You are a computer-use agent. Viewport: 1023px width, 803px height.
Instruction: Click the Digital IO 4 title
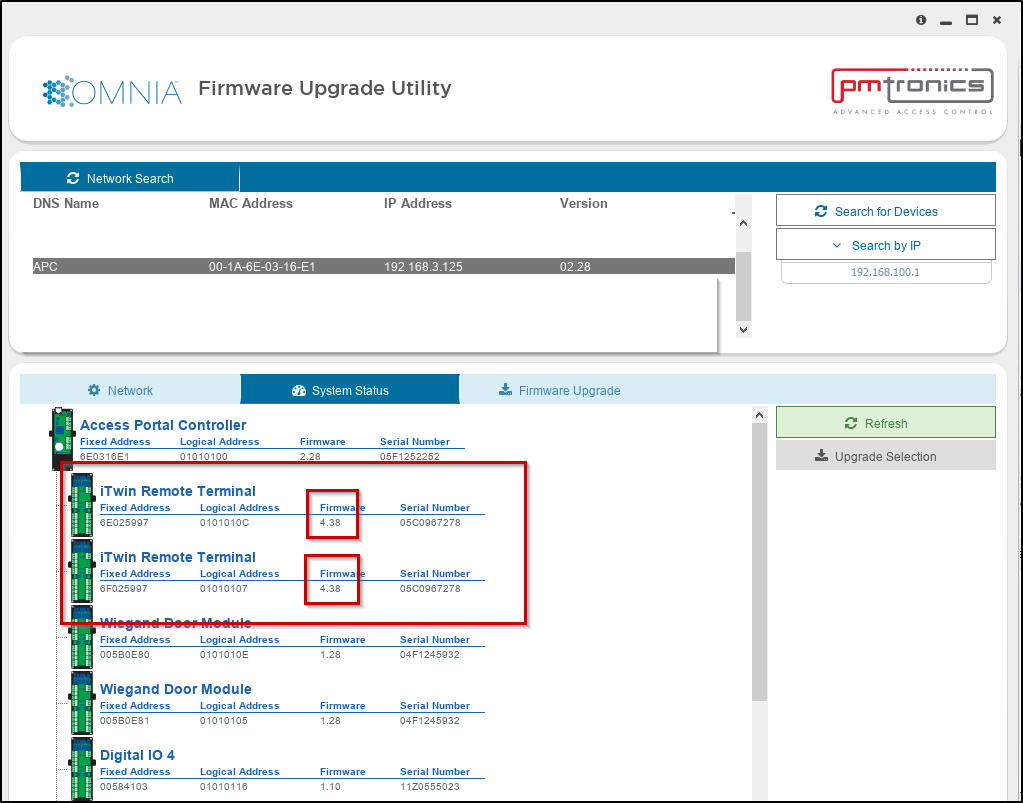(x=137, y=755)
